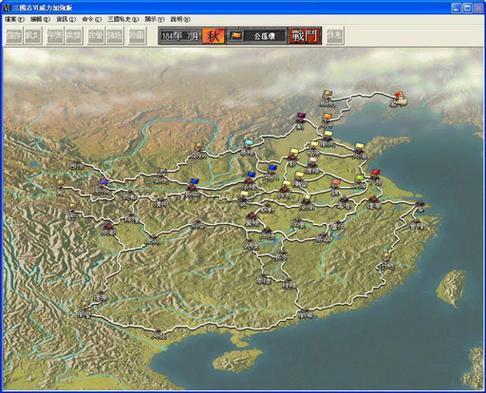486x393 pixels.
Task: Open the 顯示 (View) menu
Action: pyautogui.click(x=154, y=19)
